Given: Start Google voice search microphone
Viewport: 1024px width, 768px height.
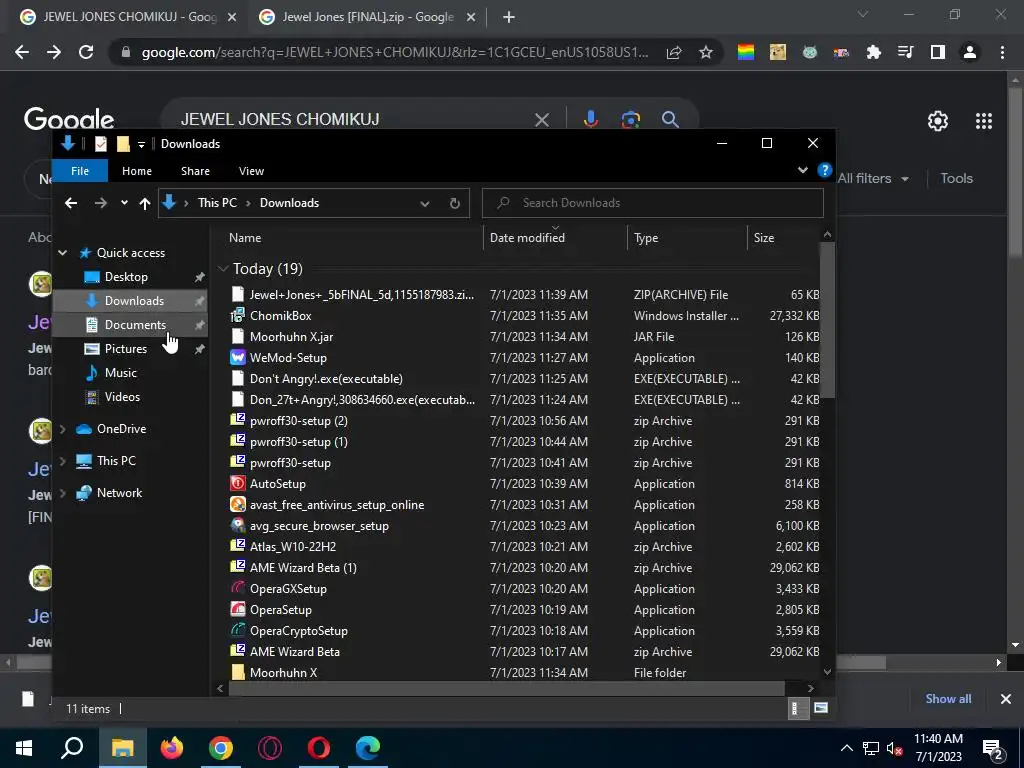Looking at the screenshot, I should [x=590, y=120].
